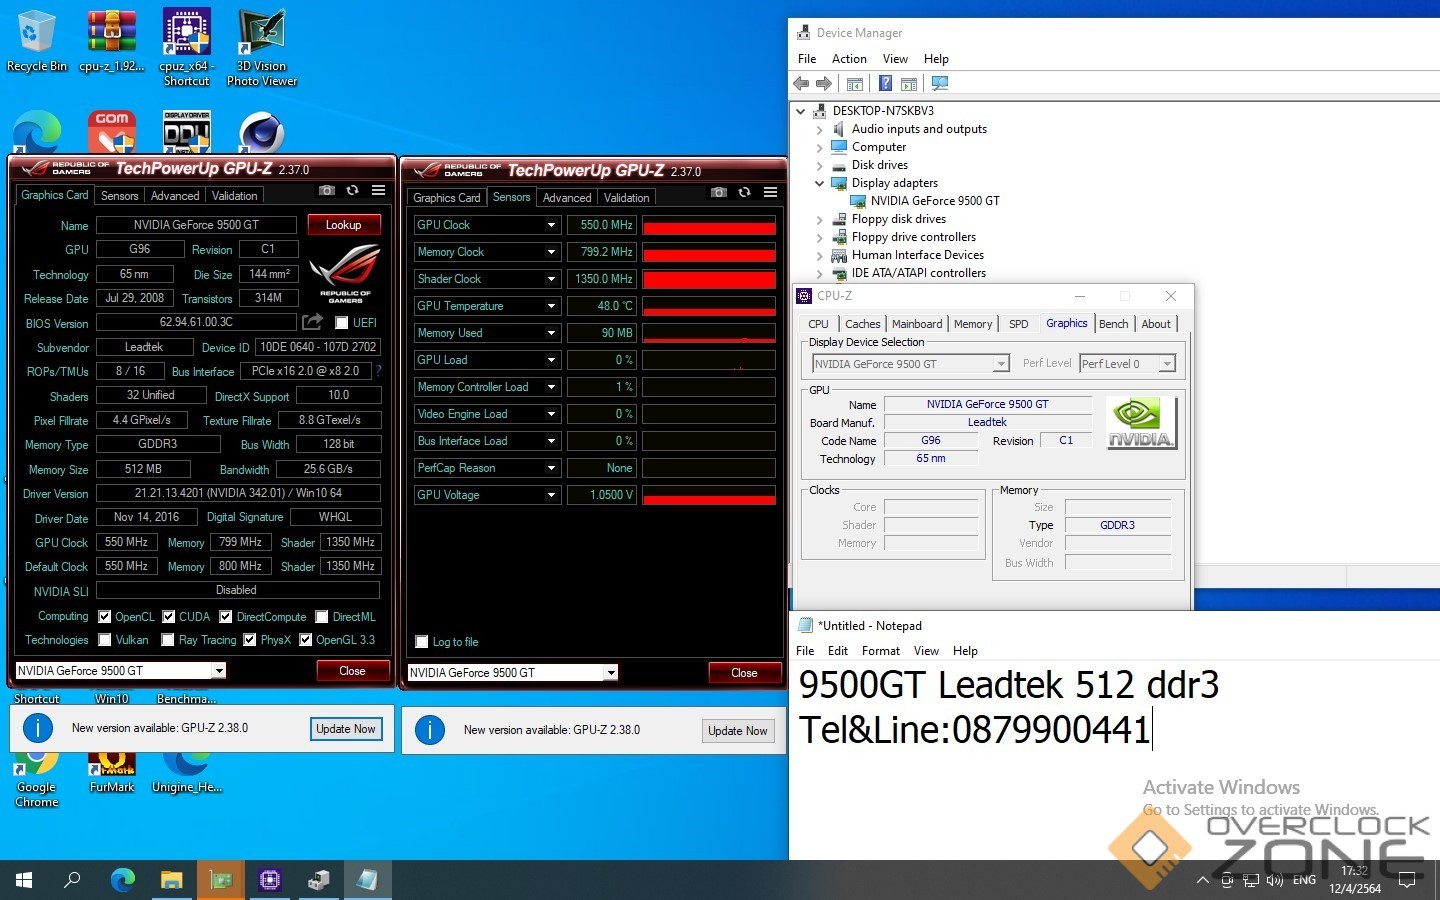1440x900 pixels.
Task: Open FurMark desktop shortcut
Action: (x=112, y=770)
